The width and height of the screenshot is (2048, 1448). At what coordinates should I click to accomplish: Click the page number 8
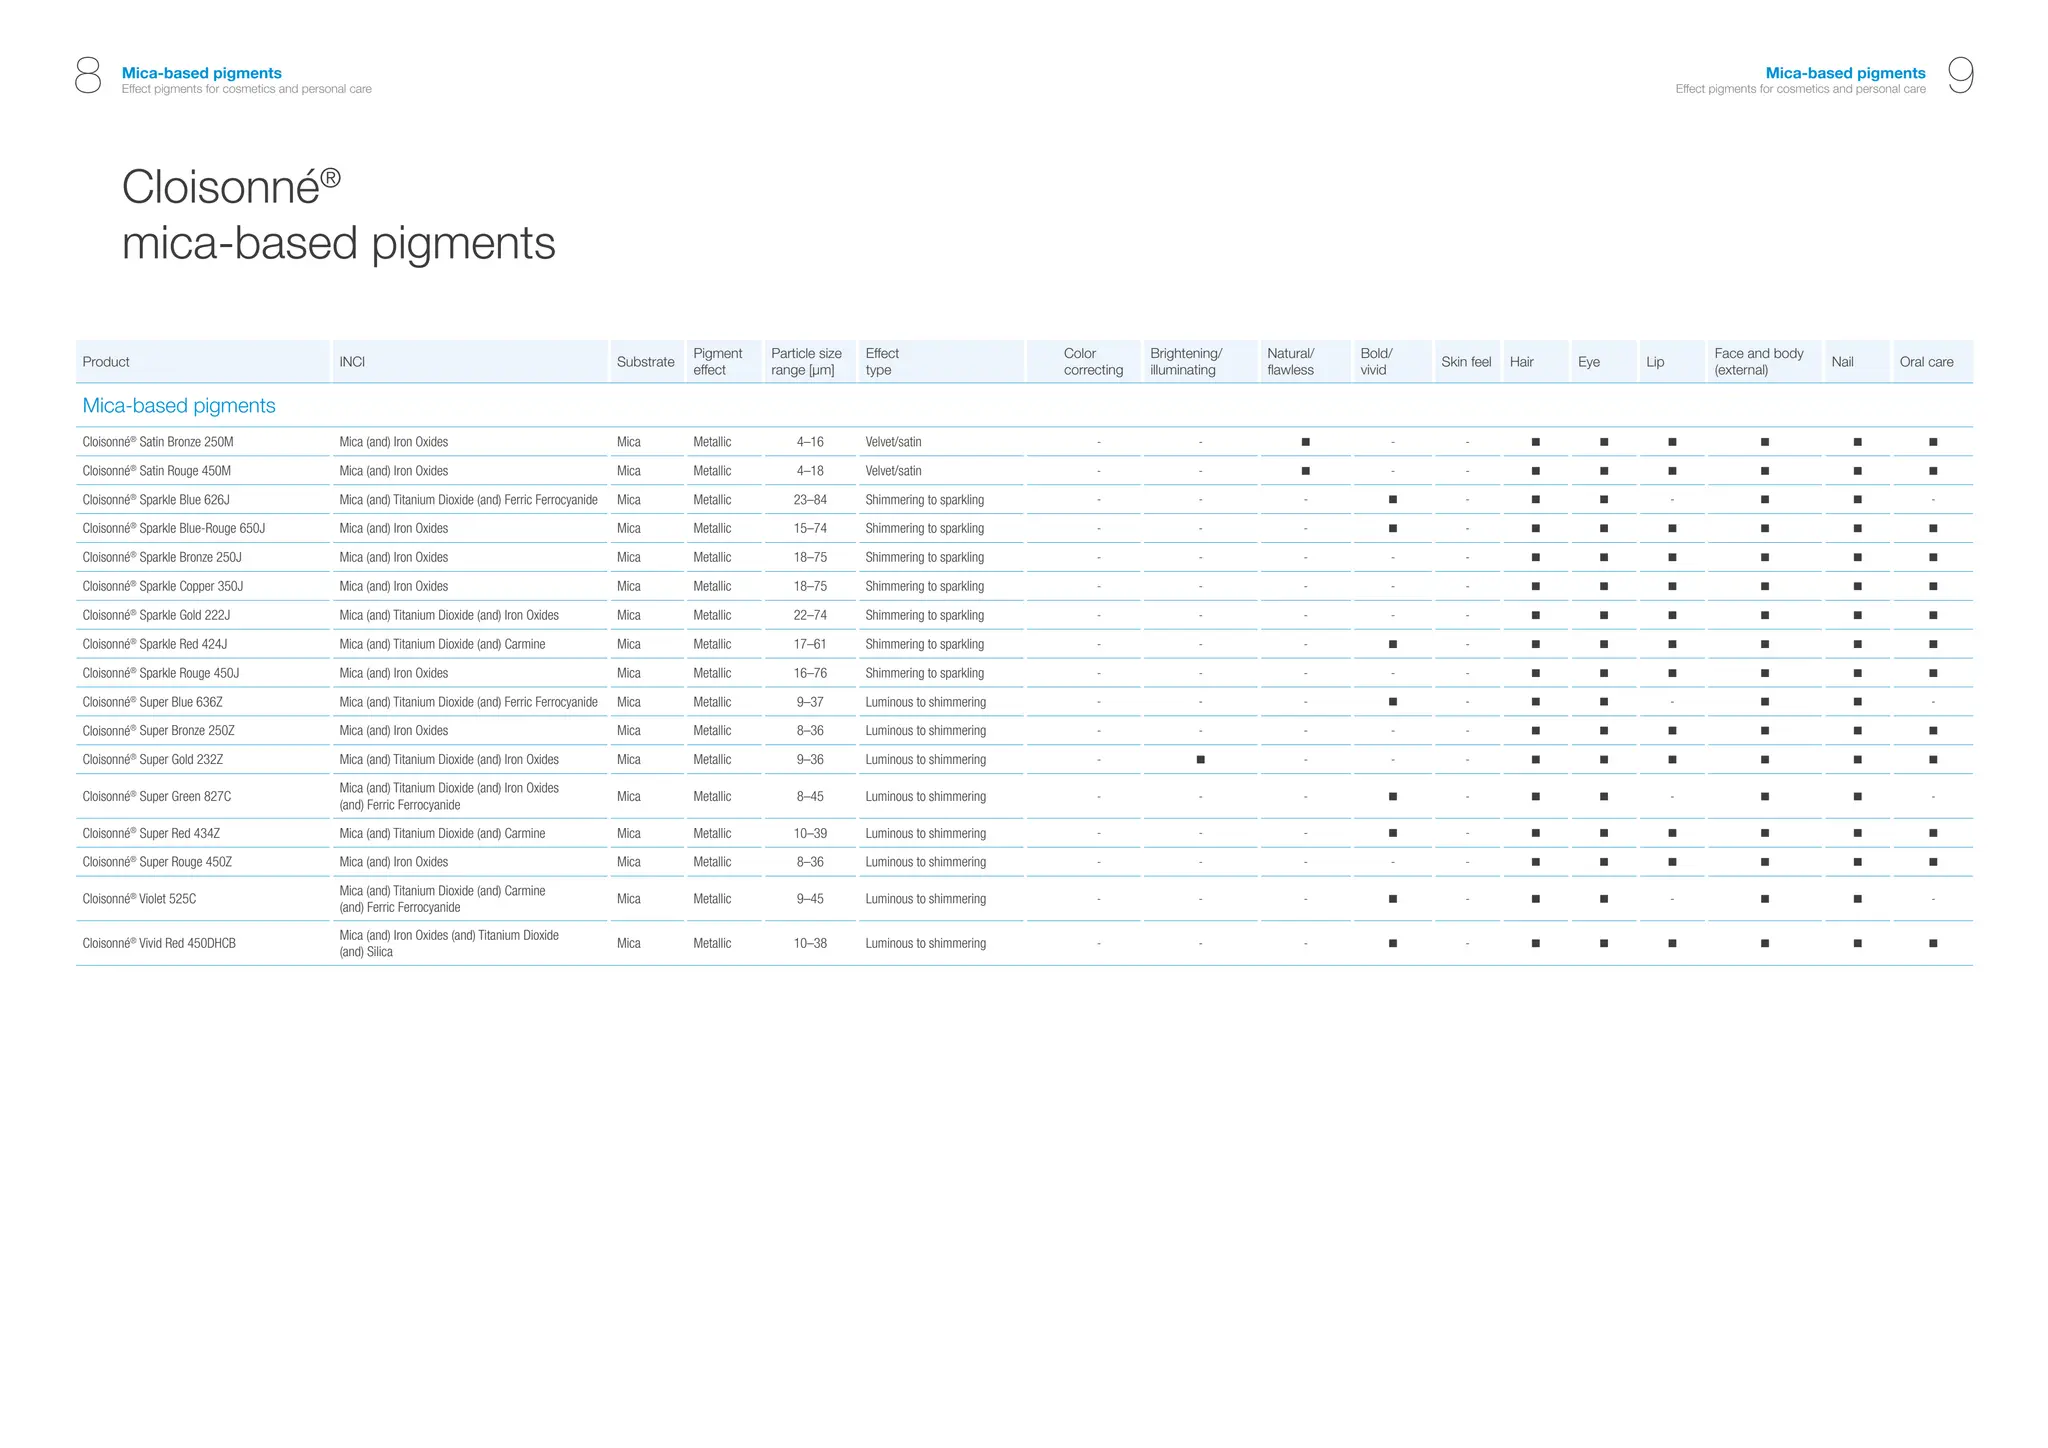88,76
